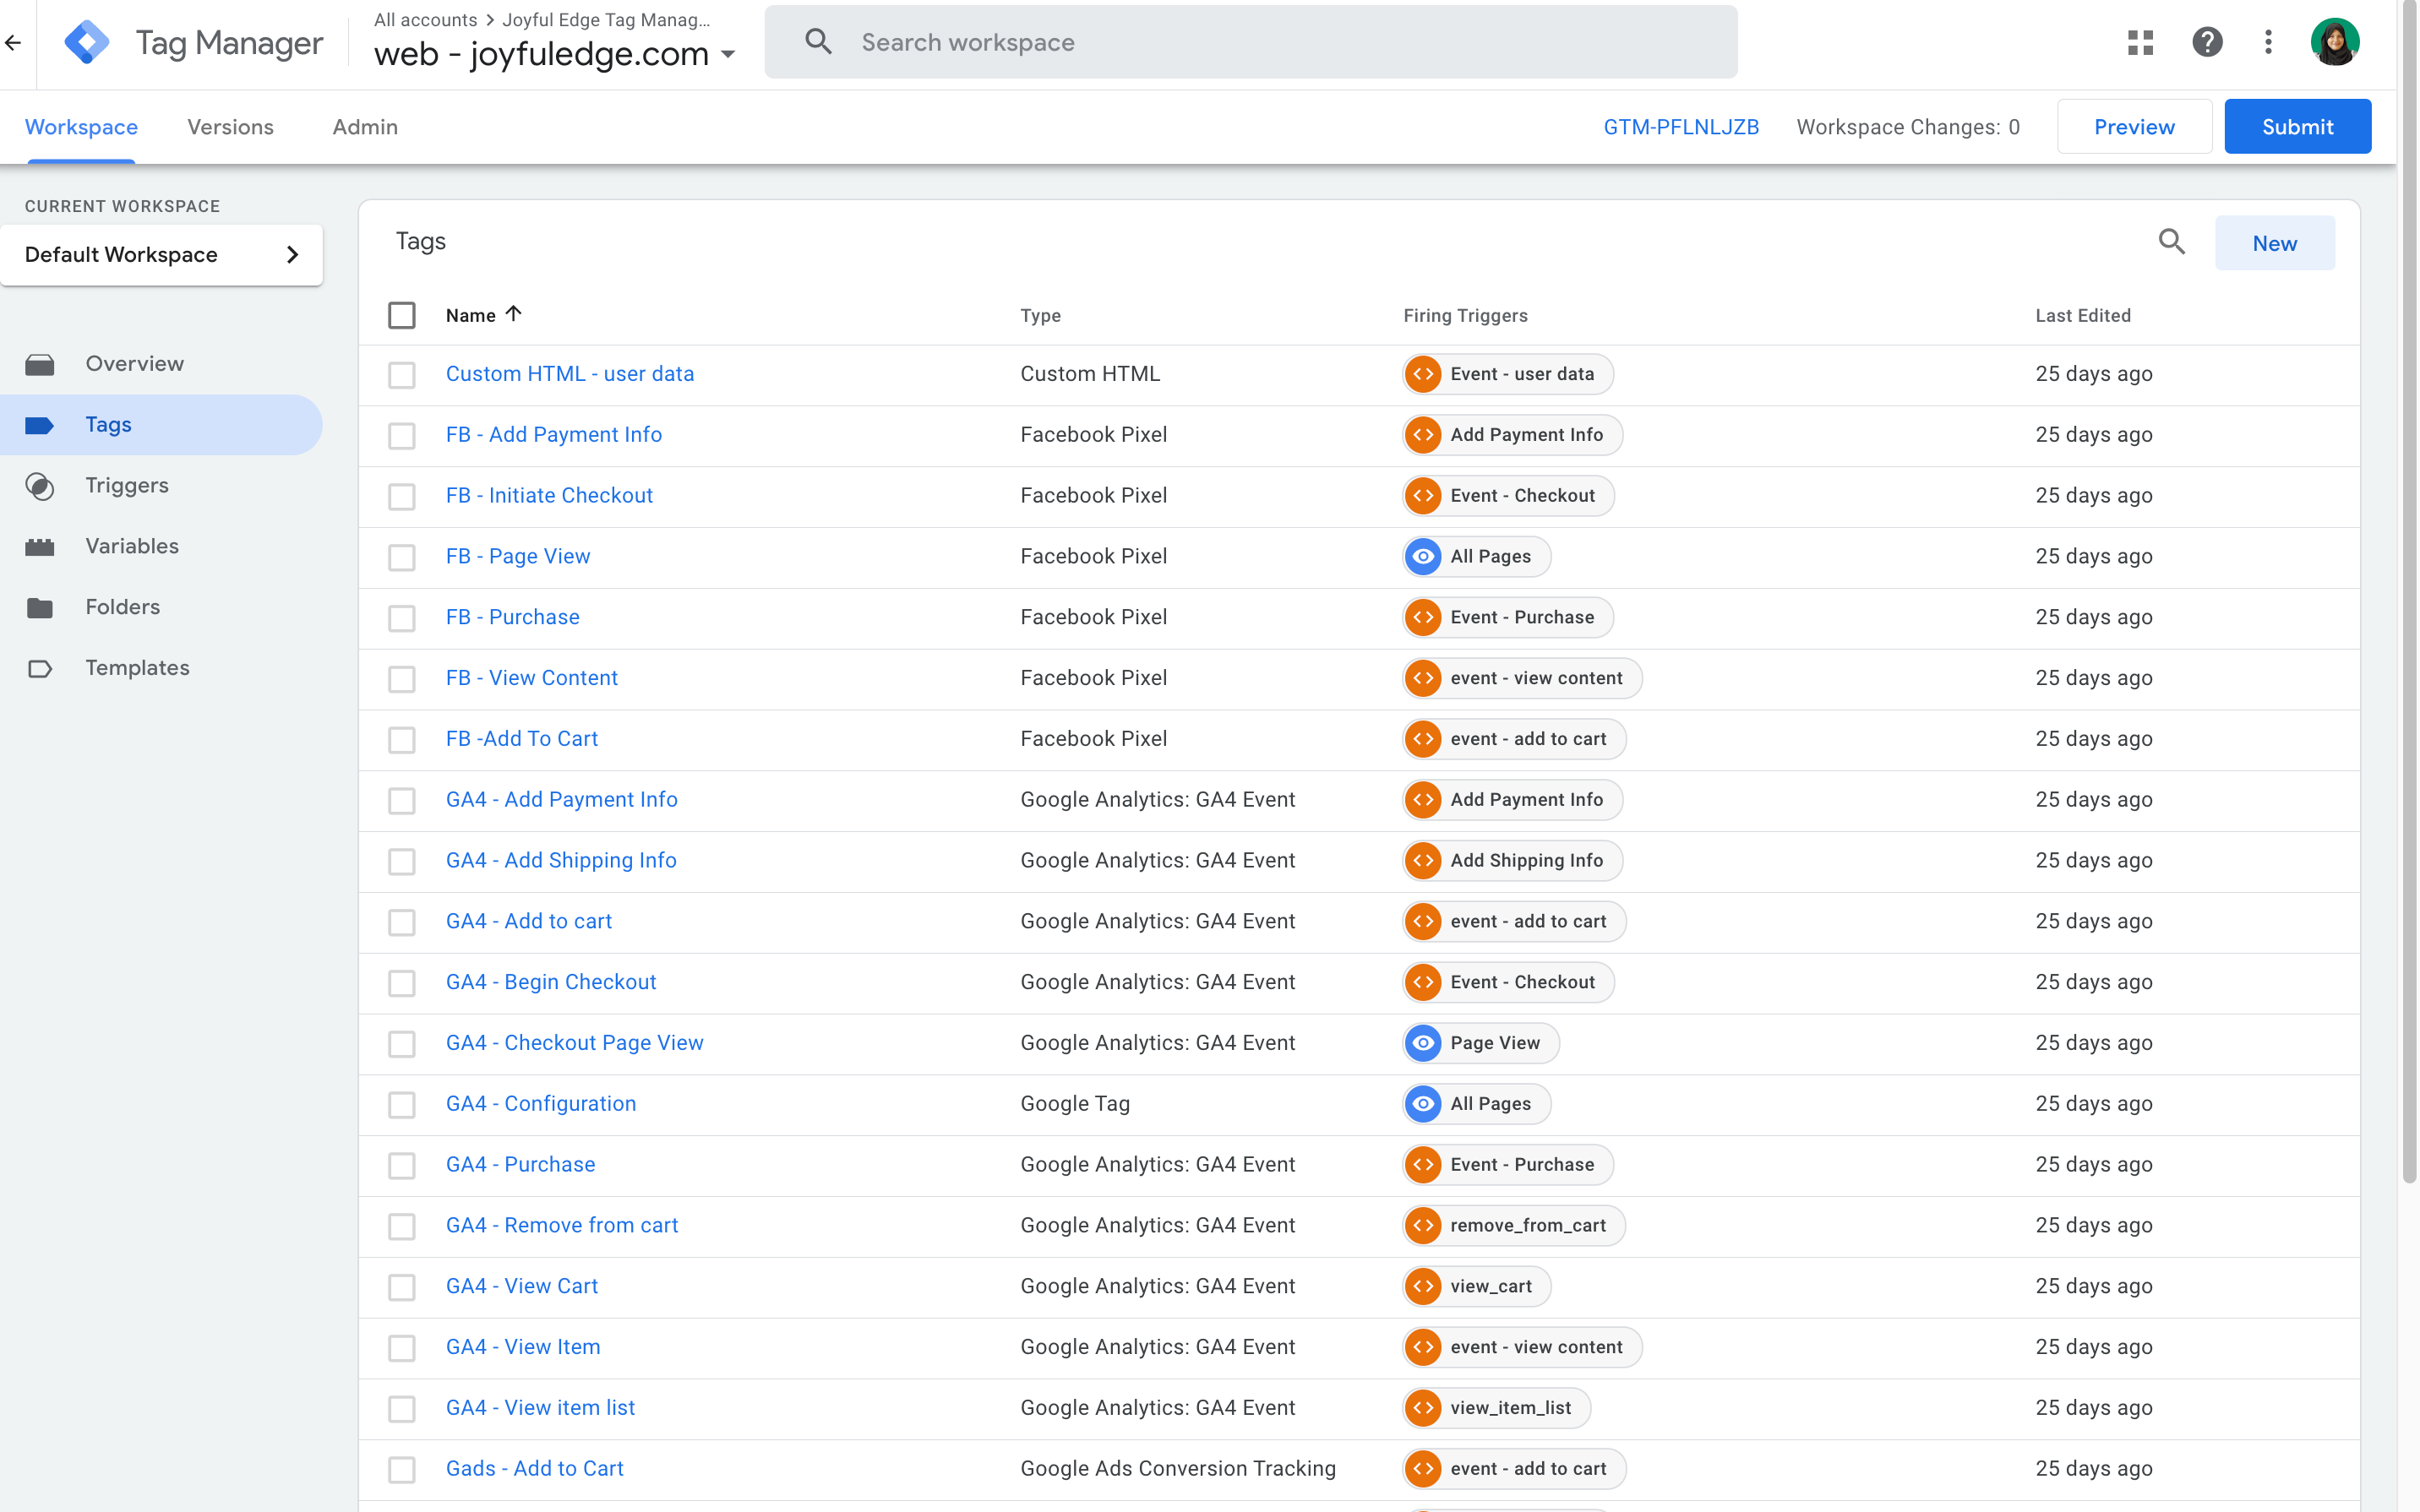Image resolution: width=2420 pixels, height=1512 pixels.
Task: Click the back arrow at top left
Action: pyautogui.click(x=13, y=43)
